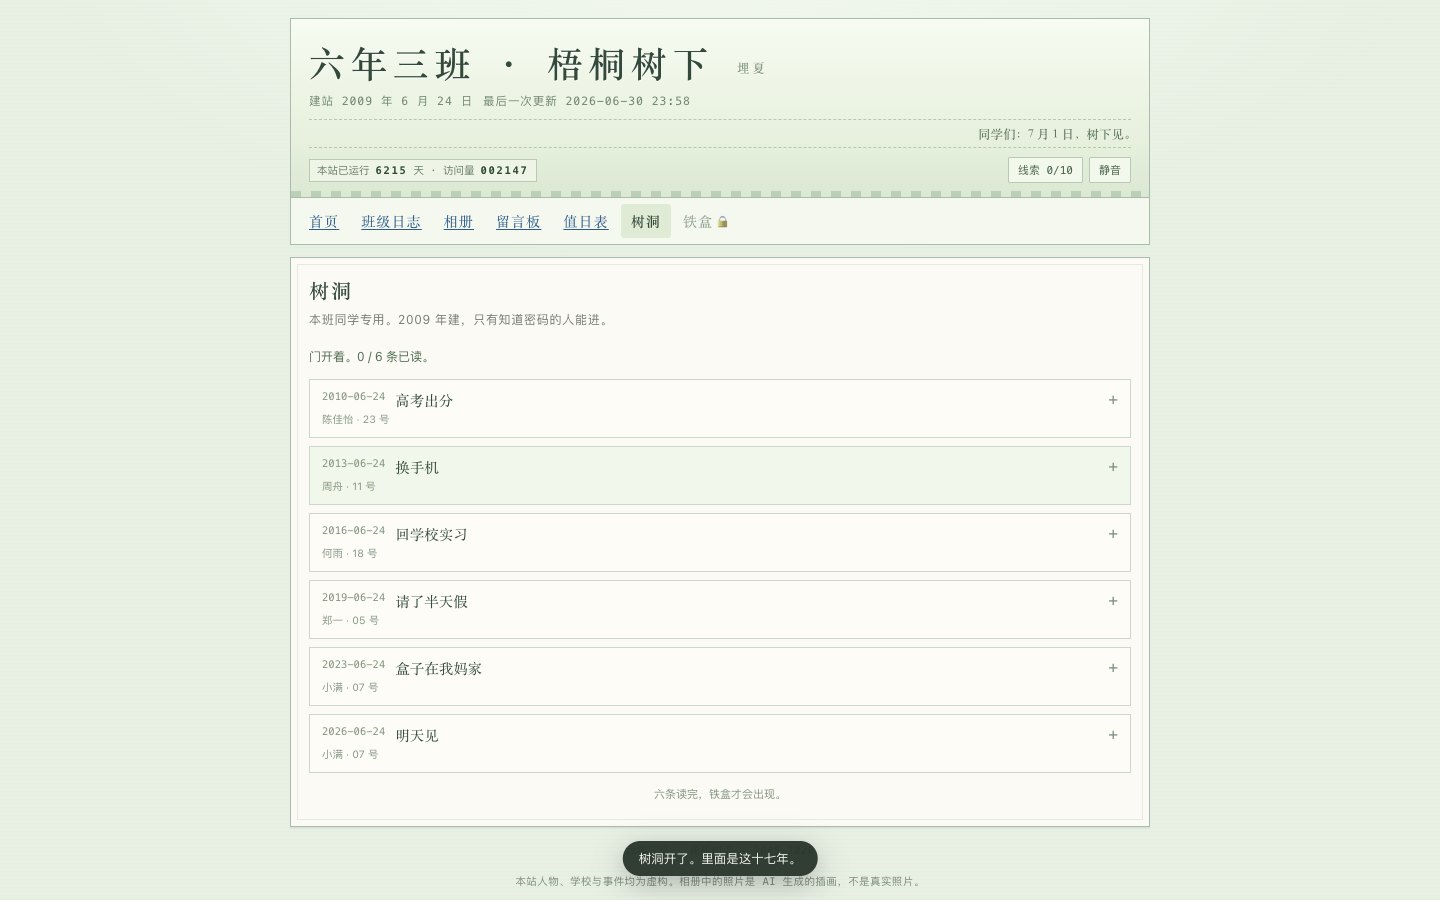Image resolution: width=1440 pixels, height=900 pixels.
Task: Open the 线索 0/10 clues counter
Action: point(1045,170)
